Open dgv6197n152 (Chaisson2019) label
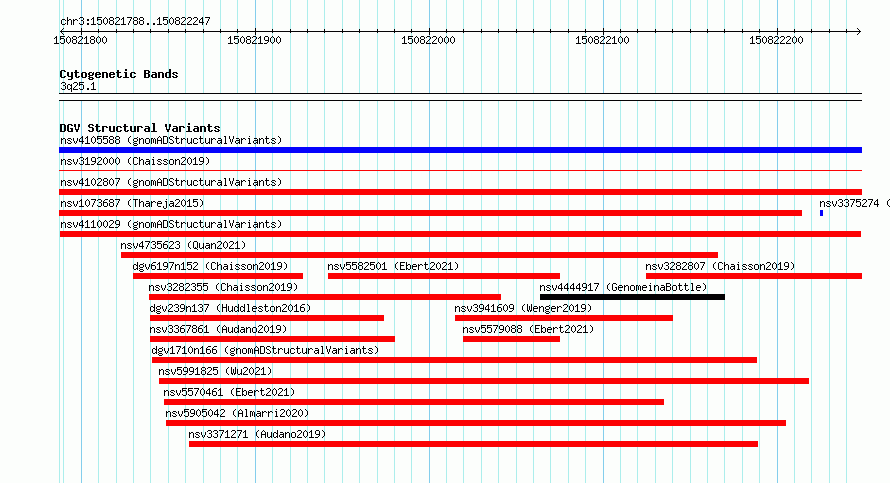Image resolution: width=890 pixels, height=483 pixels. click(210, 266)
